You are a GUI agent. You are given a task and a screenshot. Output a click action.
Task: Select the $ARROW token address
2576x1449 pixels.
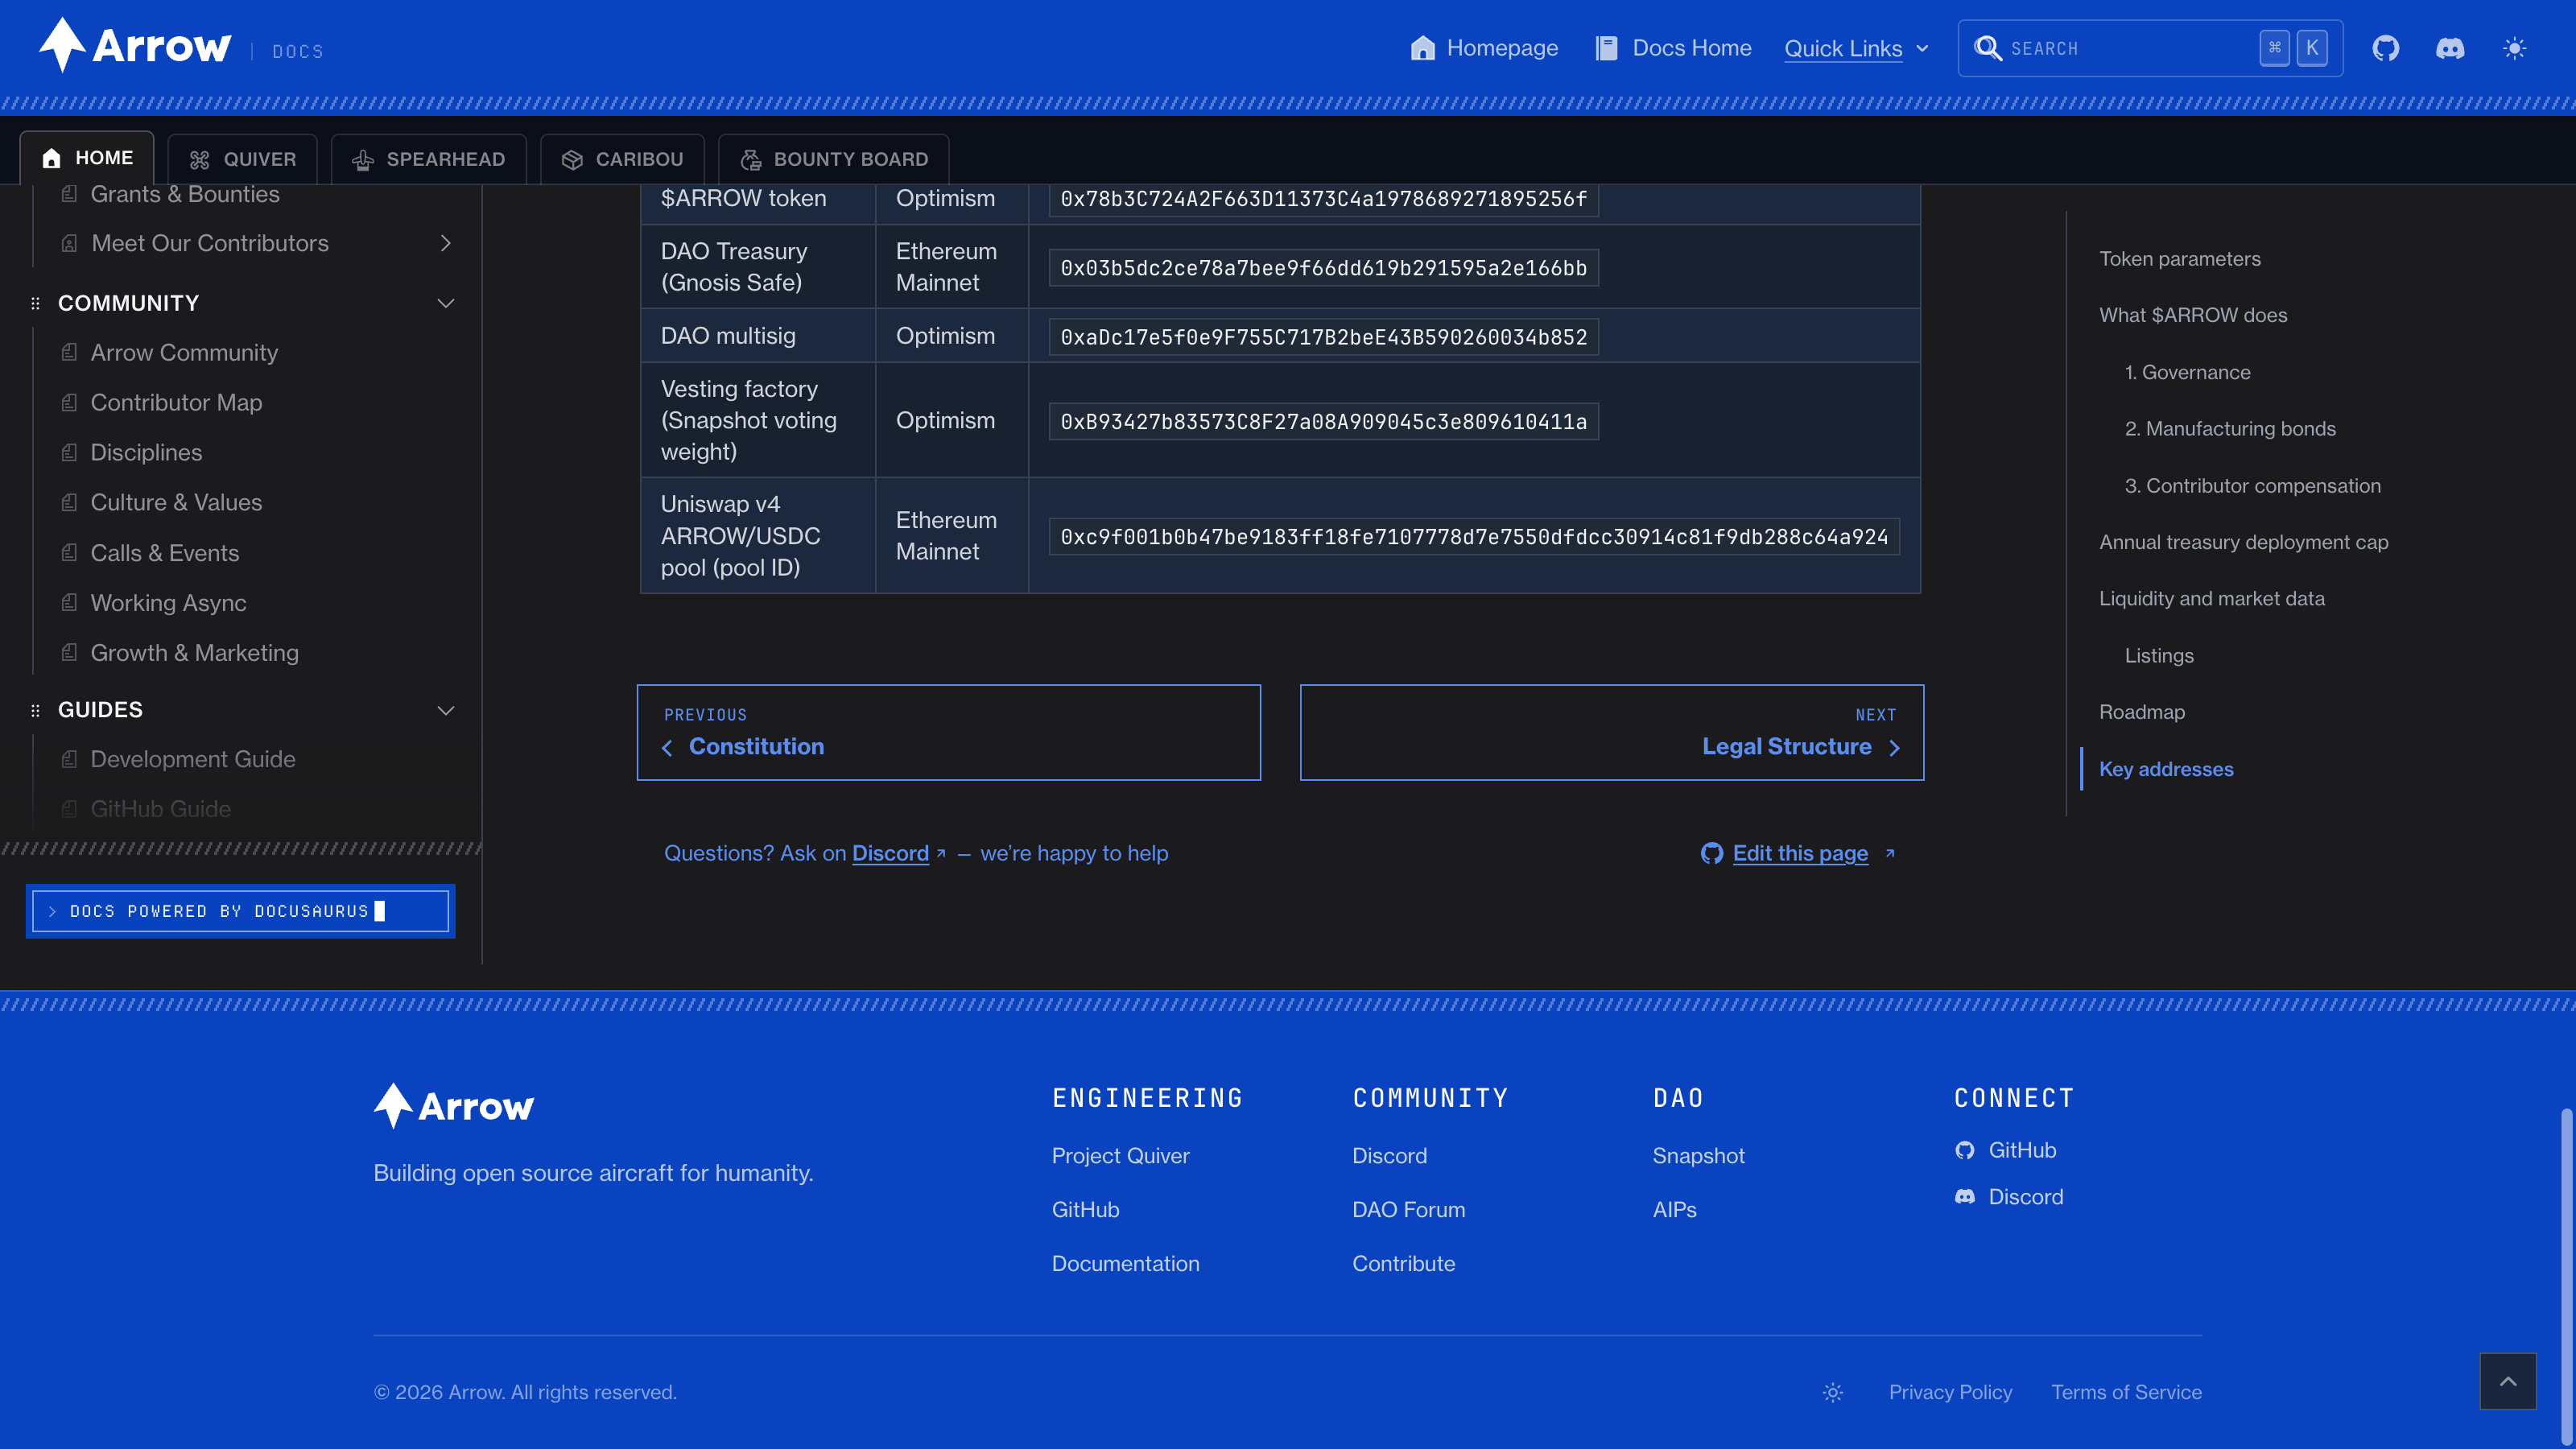point(1323,199)
